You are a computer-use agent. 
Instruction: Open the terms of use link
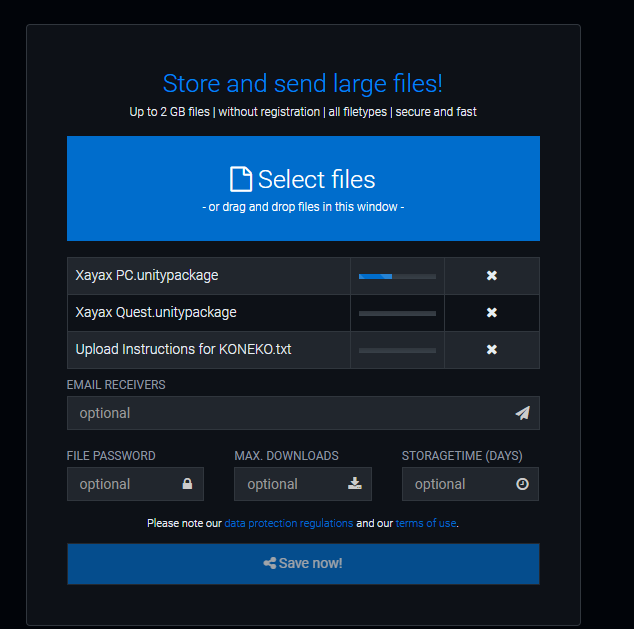(x=426, y=523)
